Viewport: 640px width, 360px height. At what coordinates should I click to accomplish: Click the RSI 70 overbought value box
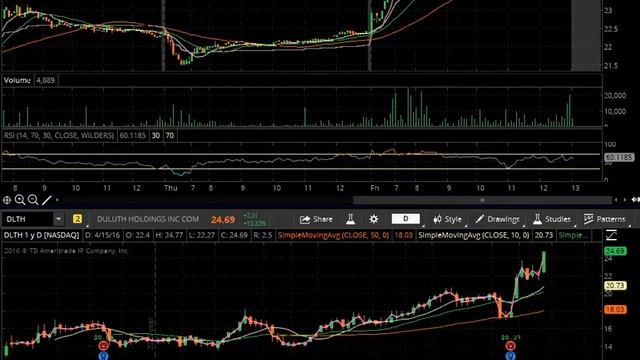coord(170,136)
